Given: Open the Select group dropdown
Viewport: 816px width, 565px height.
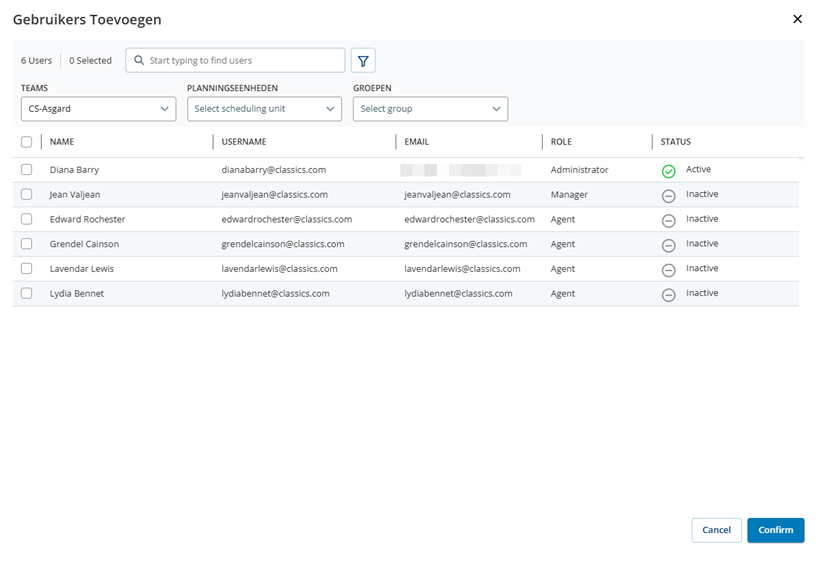Looking at the screenshot, I should coord(430,109).
